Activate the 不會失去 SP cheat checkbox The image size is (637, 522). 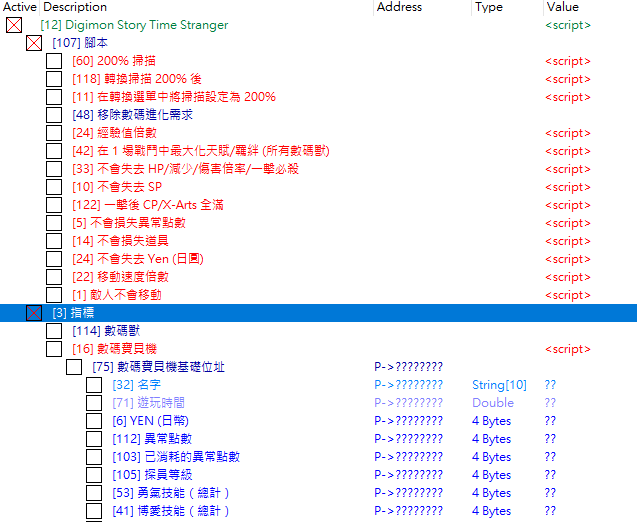click(x=54, y=187)
